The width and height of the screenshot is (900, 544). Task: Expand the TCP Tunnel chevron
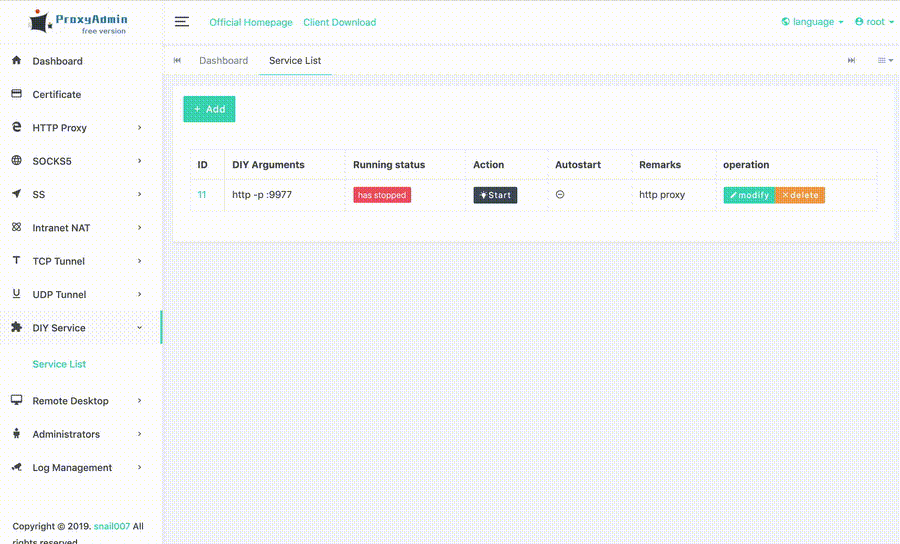pos(139,261)
